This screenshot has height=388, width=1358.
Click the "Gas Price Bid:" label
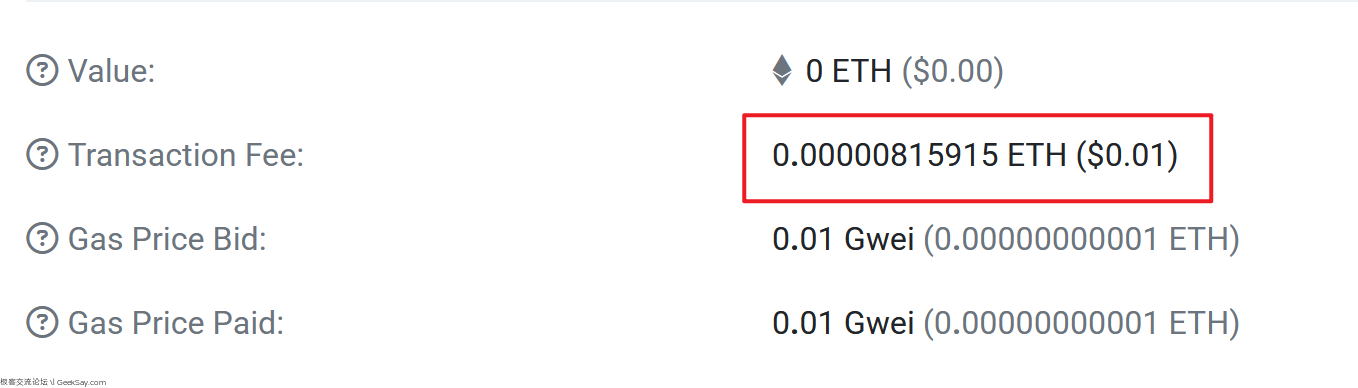coord(167,240)
